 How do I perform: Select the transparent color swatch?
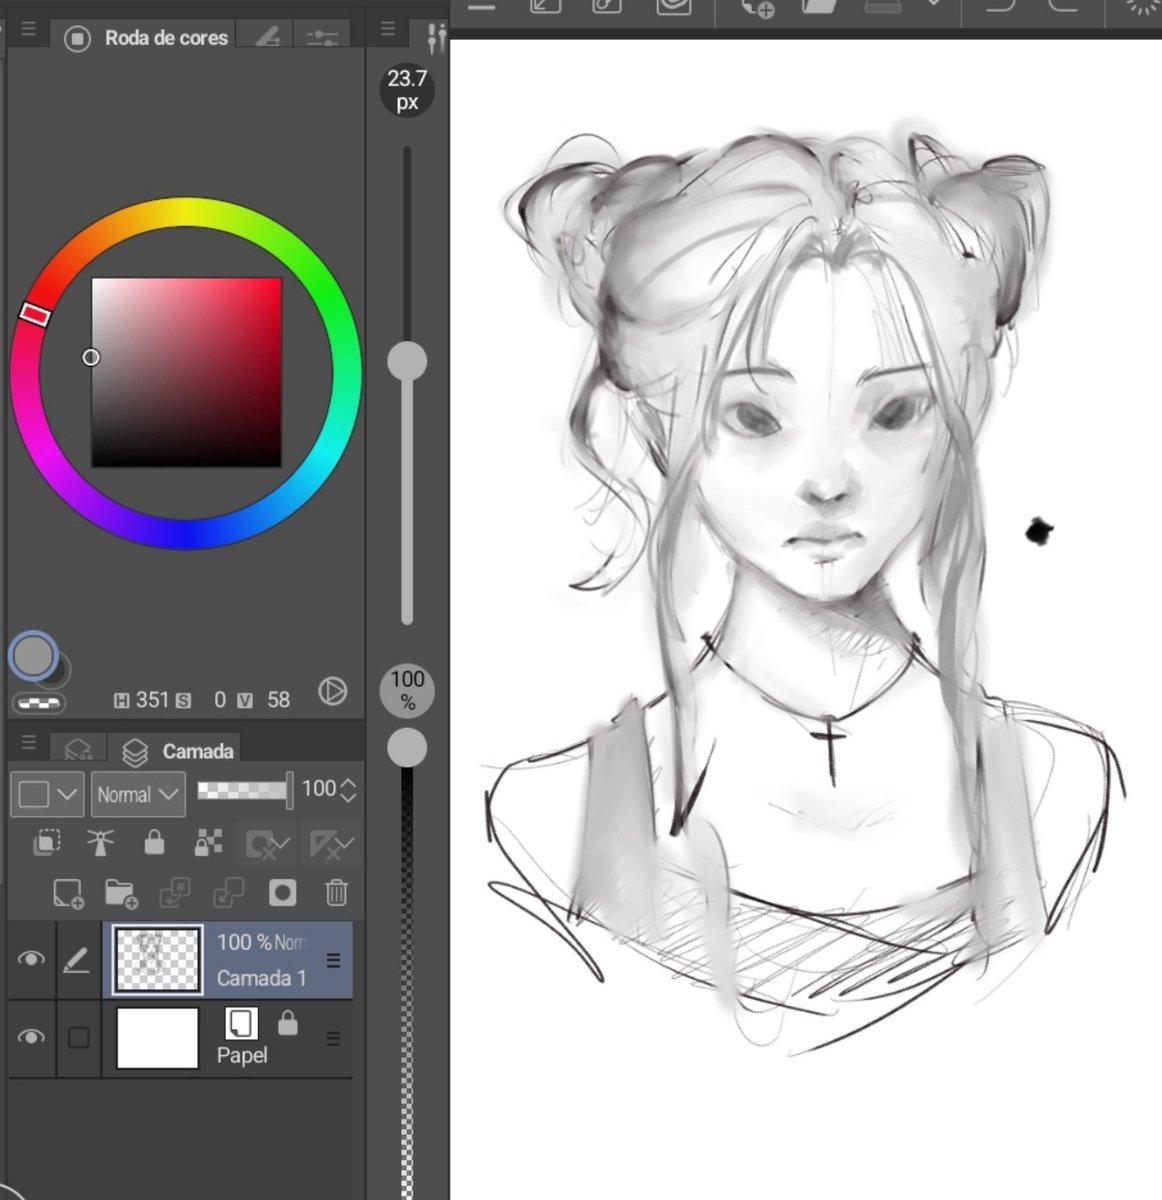[39, 703]
